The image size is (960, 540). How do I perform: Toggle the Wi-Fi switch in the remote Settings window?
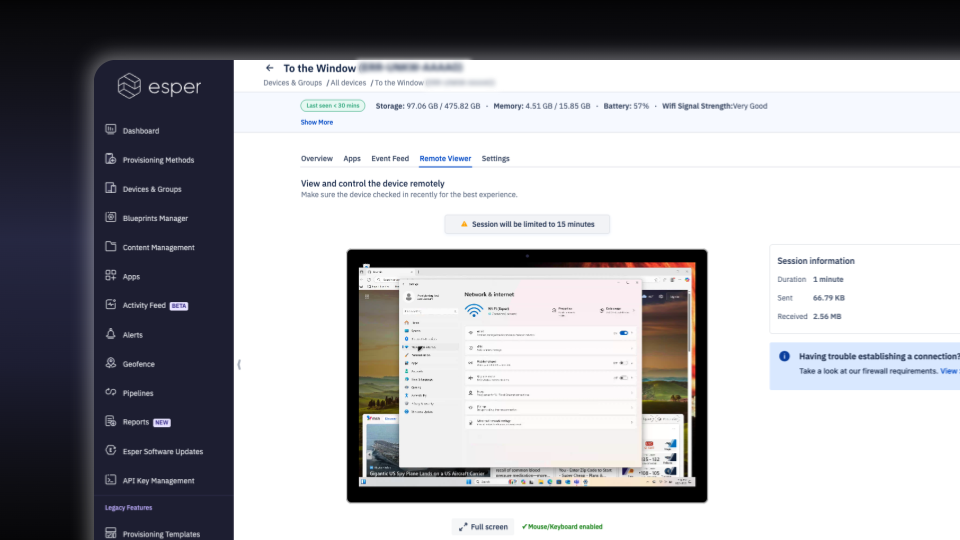(623, 333)
